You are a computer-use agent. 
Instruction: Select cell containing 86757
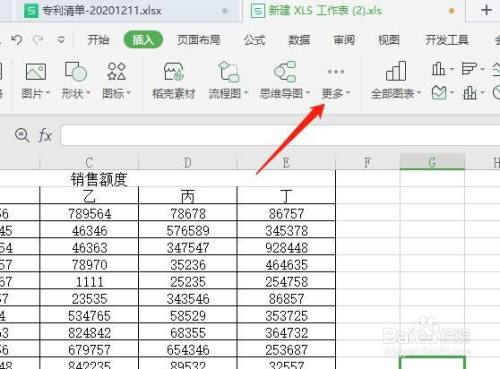[x=286, y=213]
